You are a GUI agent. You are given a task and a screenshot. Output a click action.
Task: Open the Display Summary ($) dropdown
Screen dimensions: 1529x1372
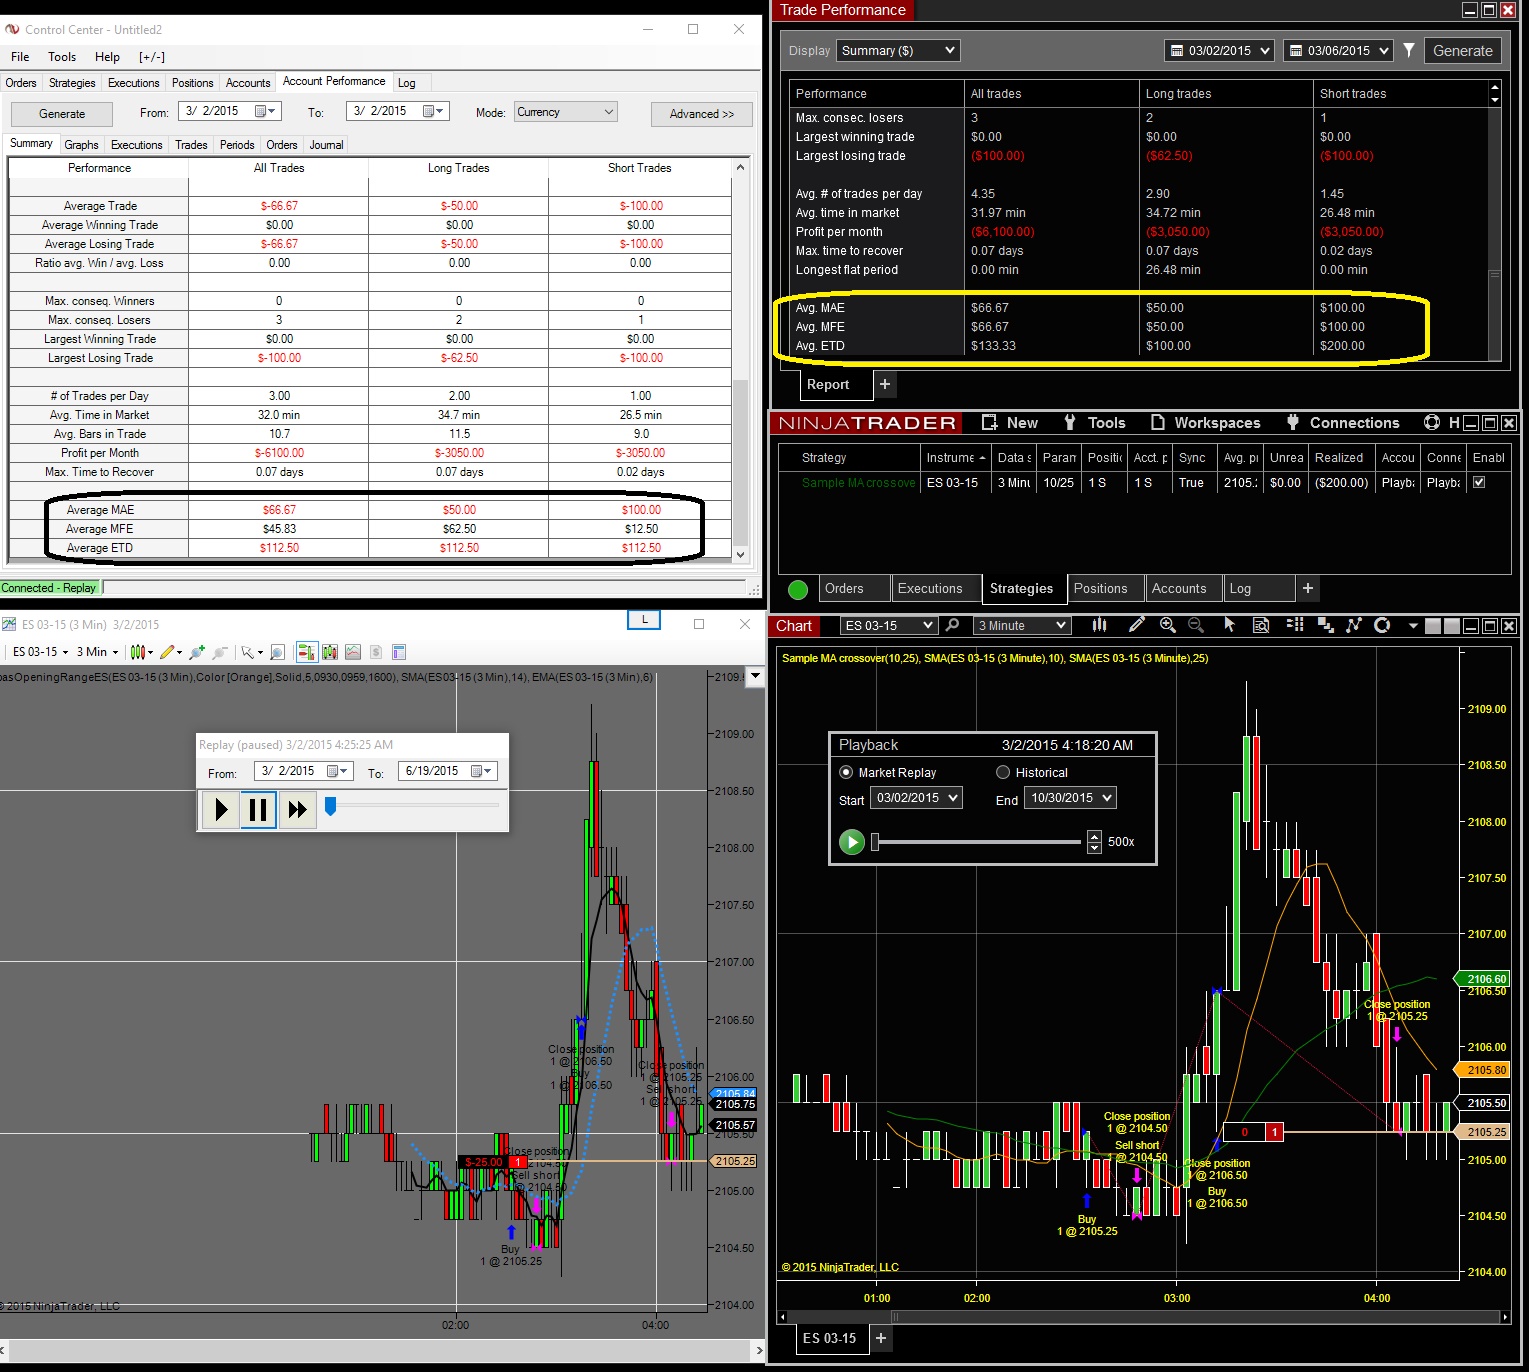(x=899, y=50)
